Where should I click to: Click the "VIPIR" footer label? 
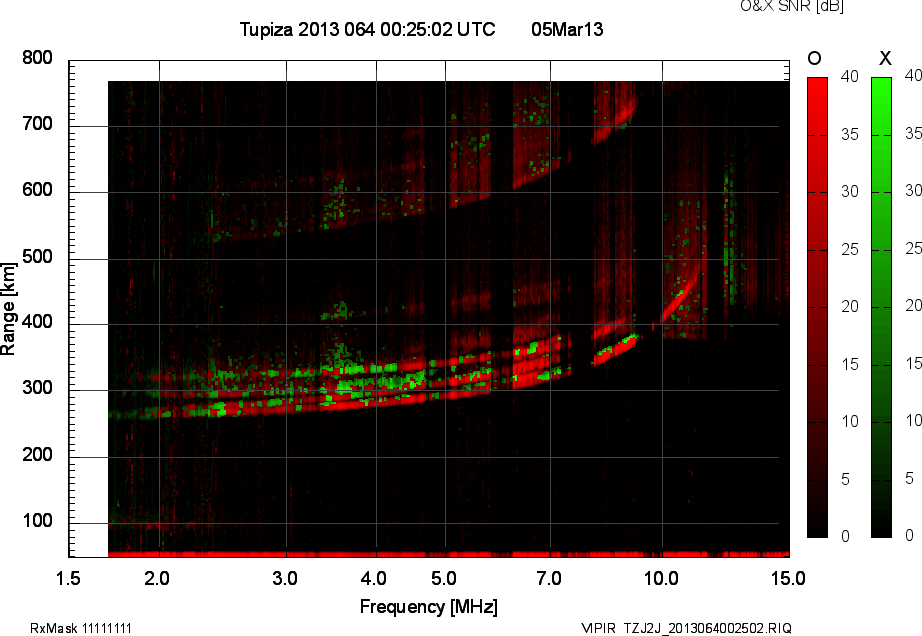[598, 628]
